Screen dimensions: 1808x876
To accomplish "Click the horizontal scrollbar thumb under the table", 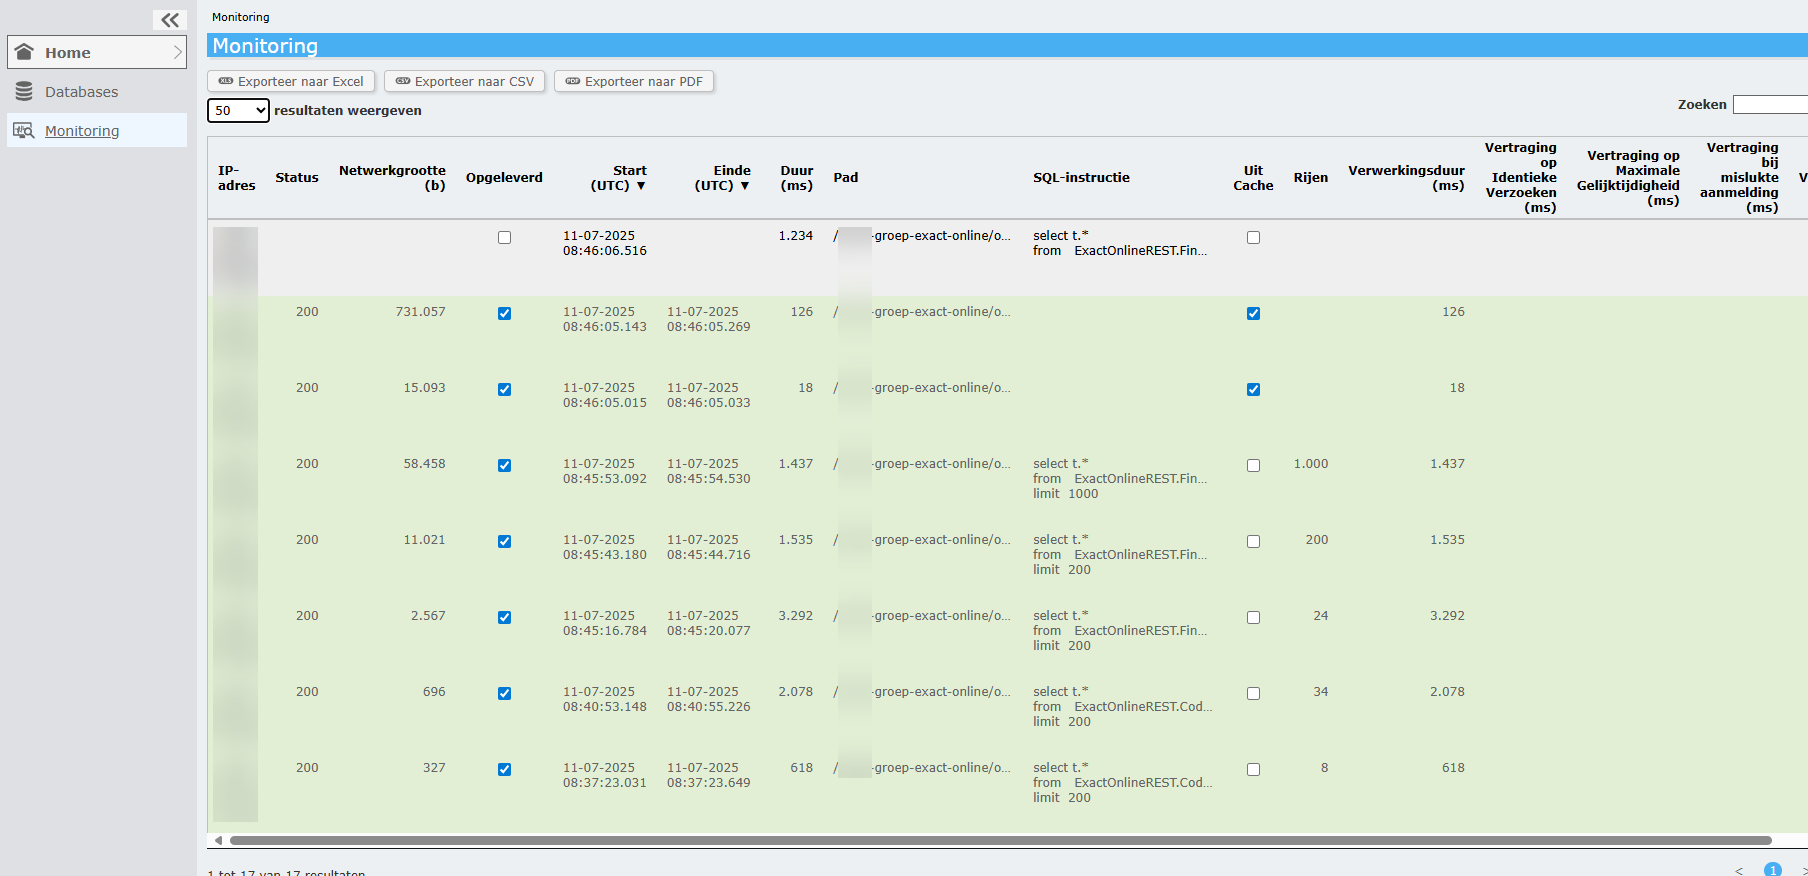I will (1000, 841).
